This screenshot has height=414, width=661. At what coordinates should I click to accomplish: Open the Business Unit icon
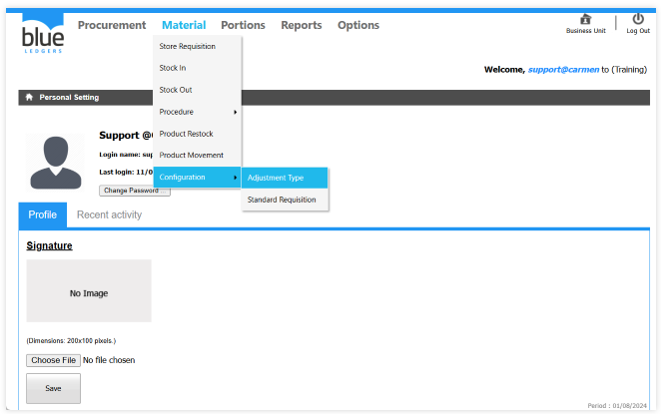pyautogui.click(x=585, y=19)
